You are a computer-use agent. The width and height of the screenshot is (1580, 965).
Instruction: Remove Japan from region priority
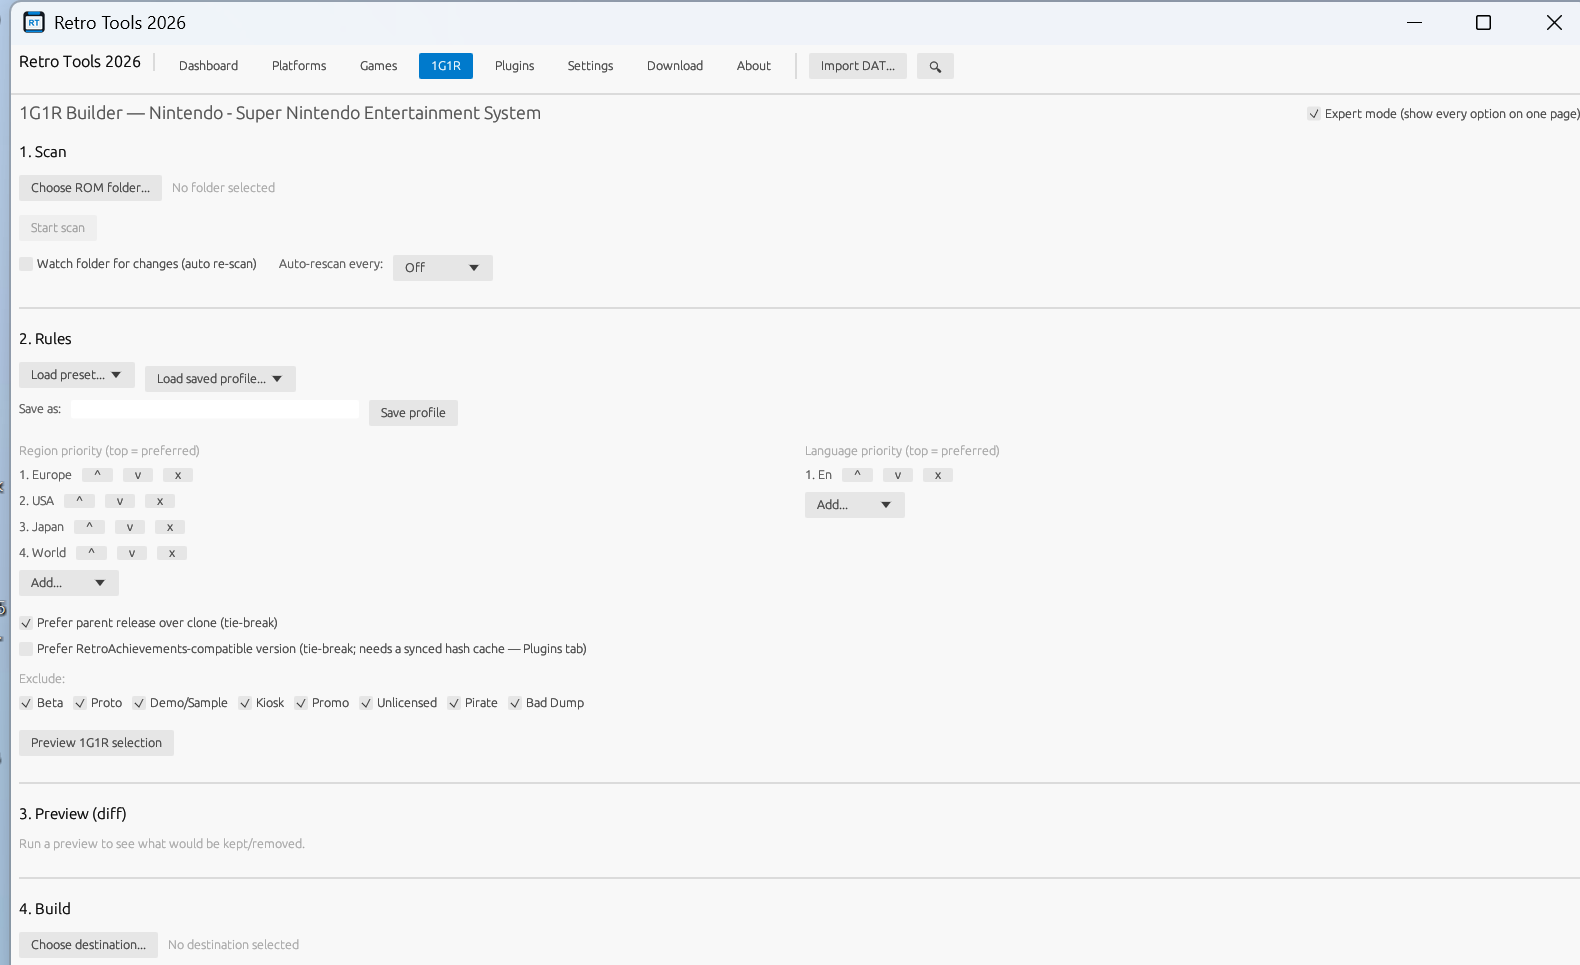(170, 527)
